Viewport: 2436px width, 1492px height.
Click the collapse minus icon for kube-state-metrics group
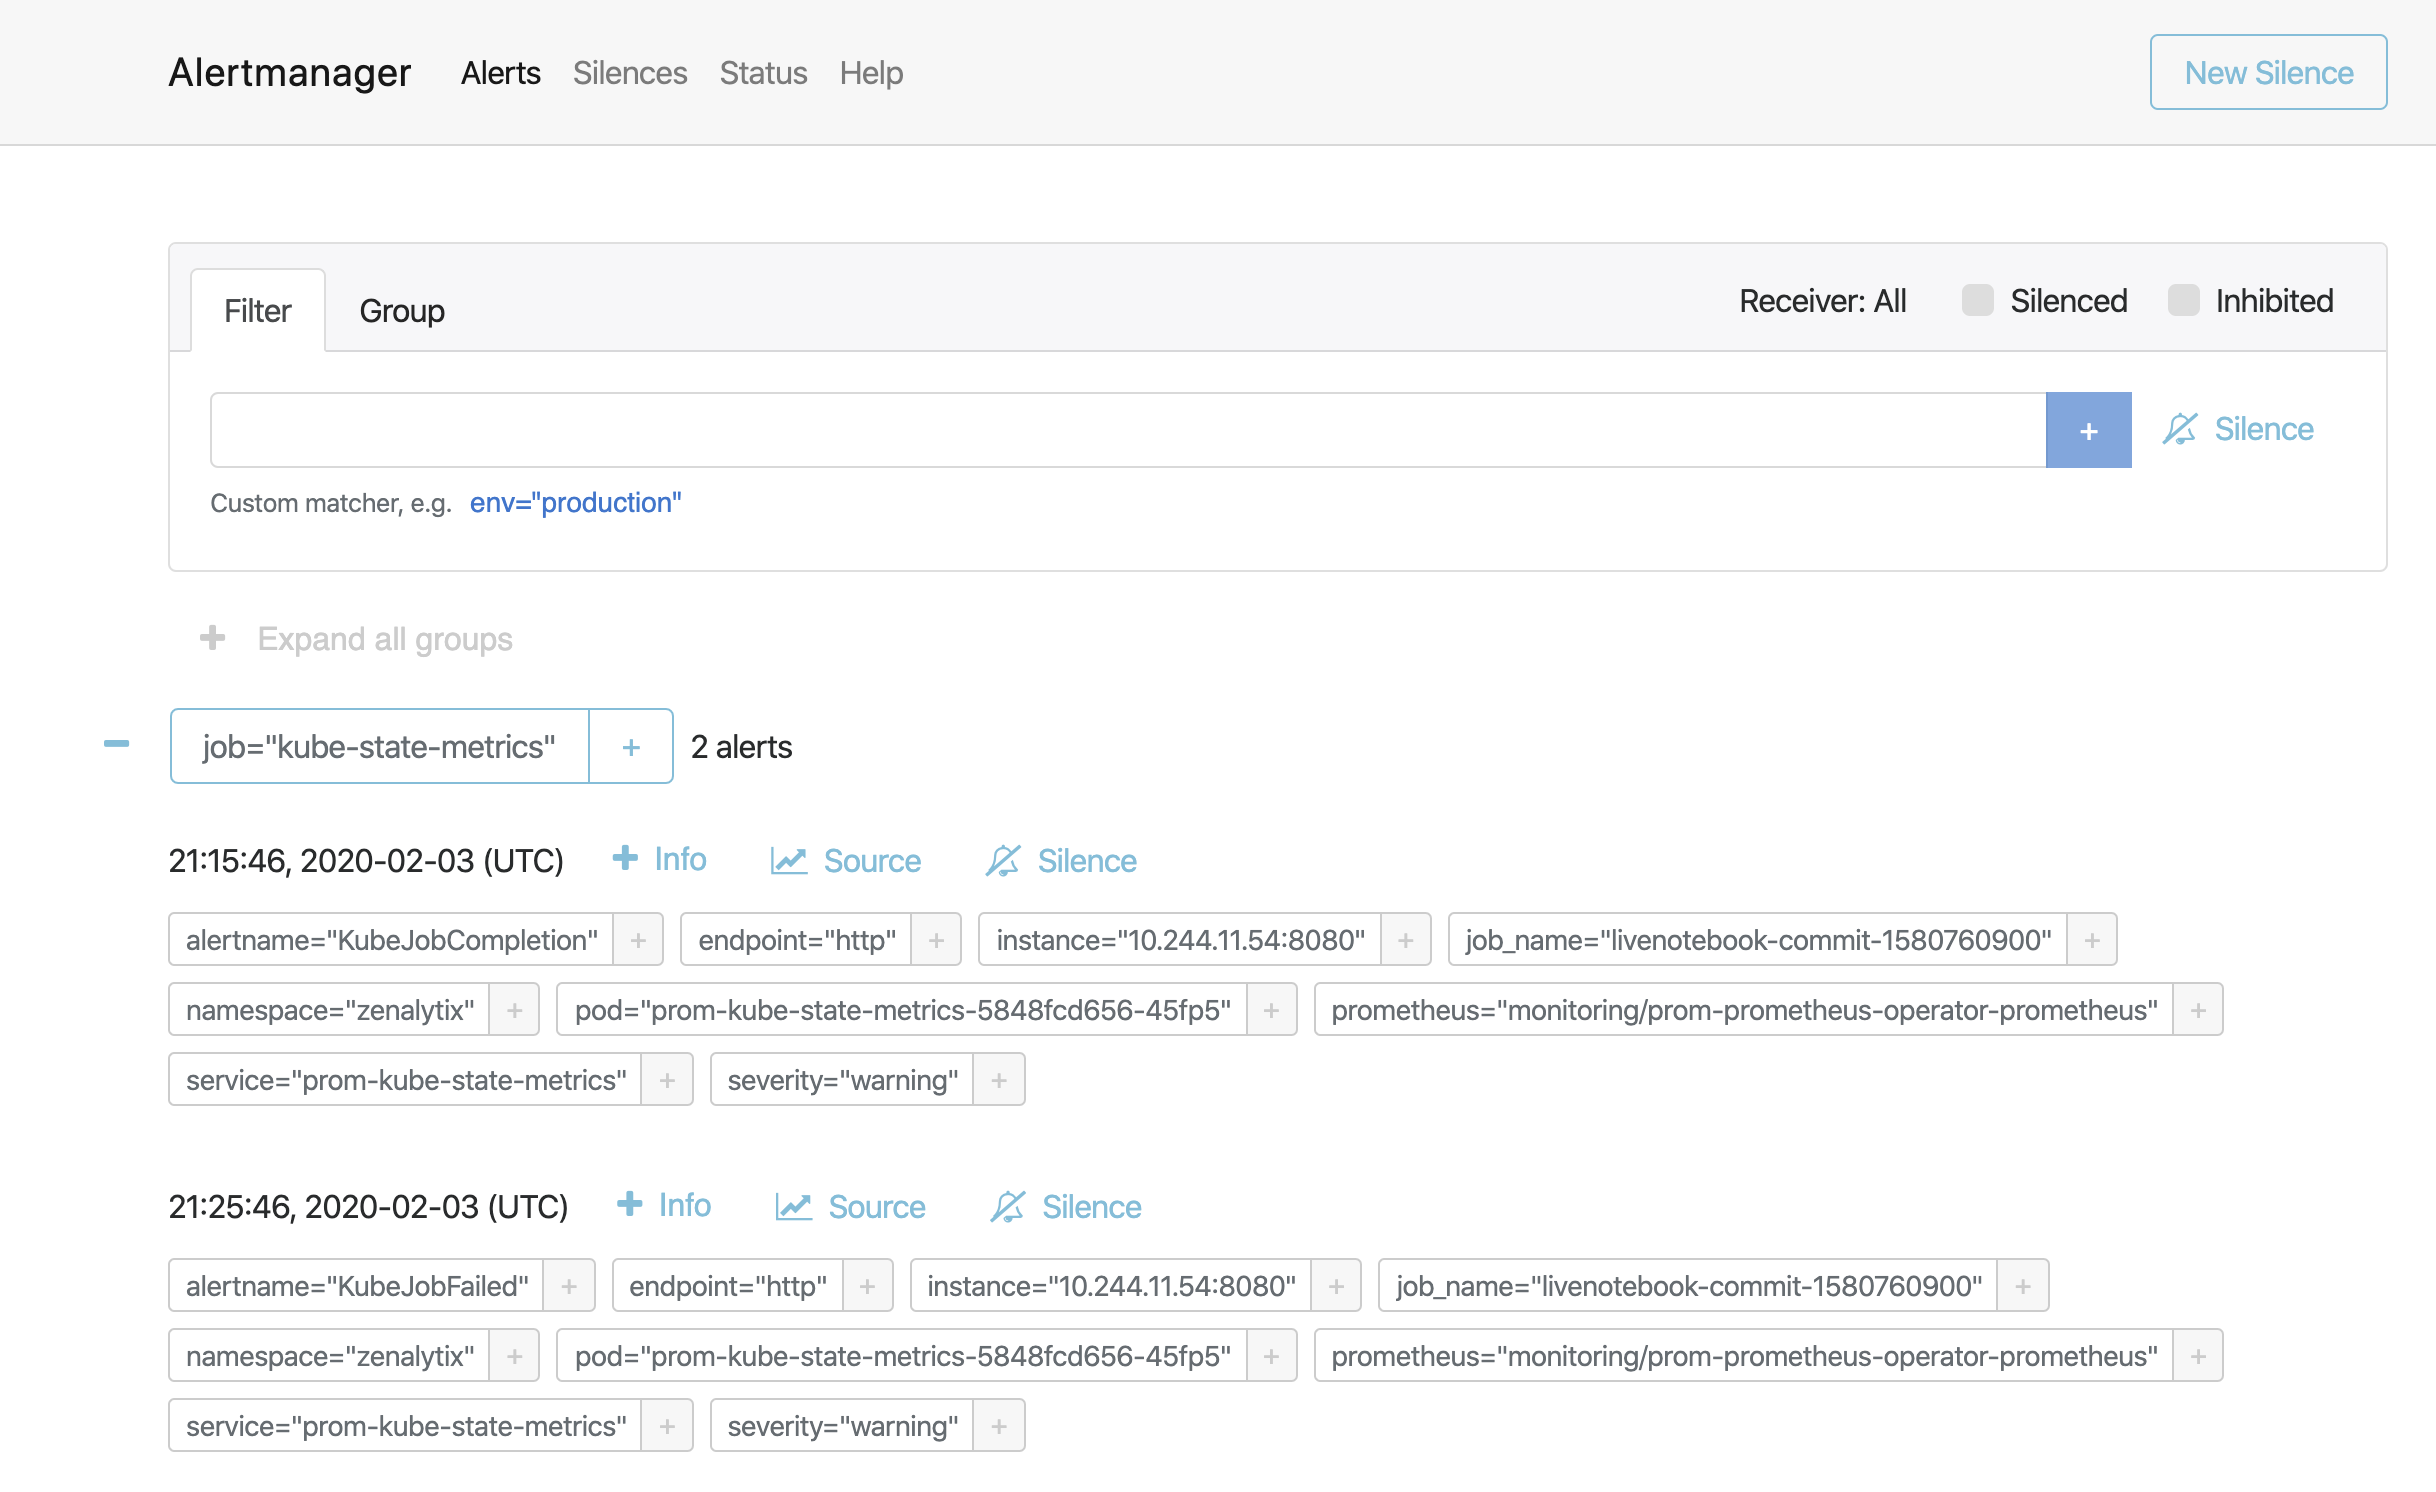pos(113,743)
